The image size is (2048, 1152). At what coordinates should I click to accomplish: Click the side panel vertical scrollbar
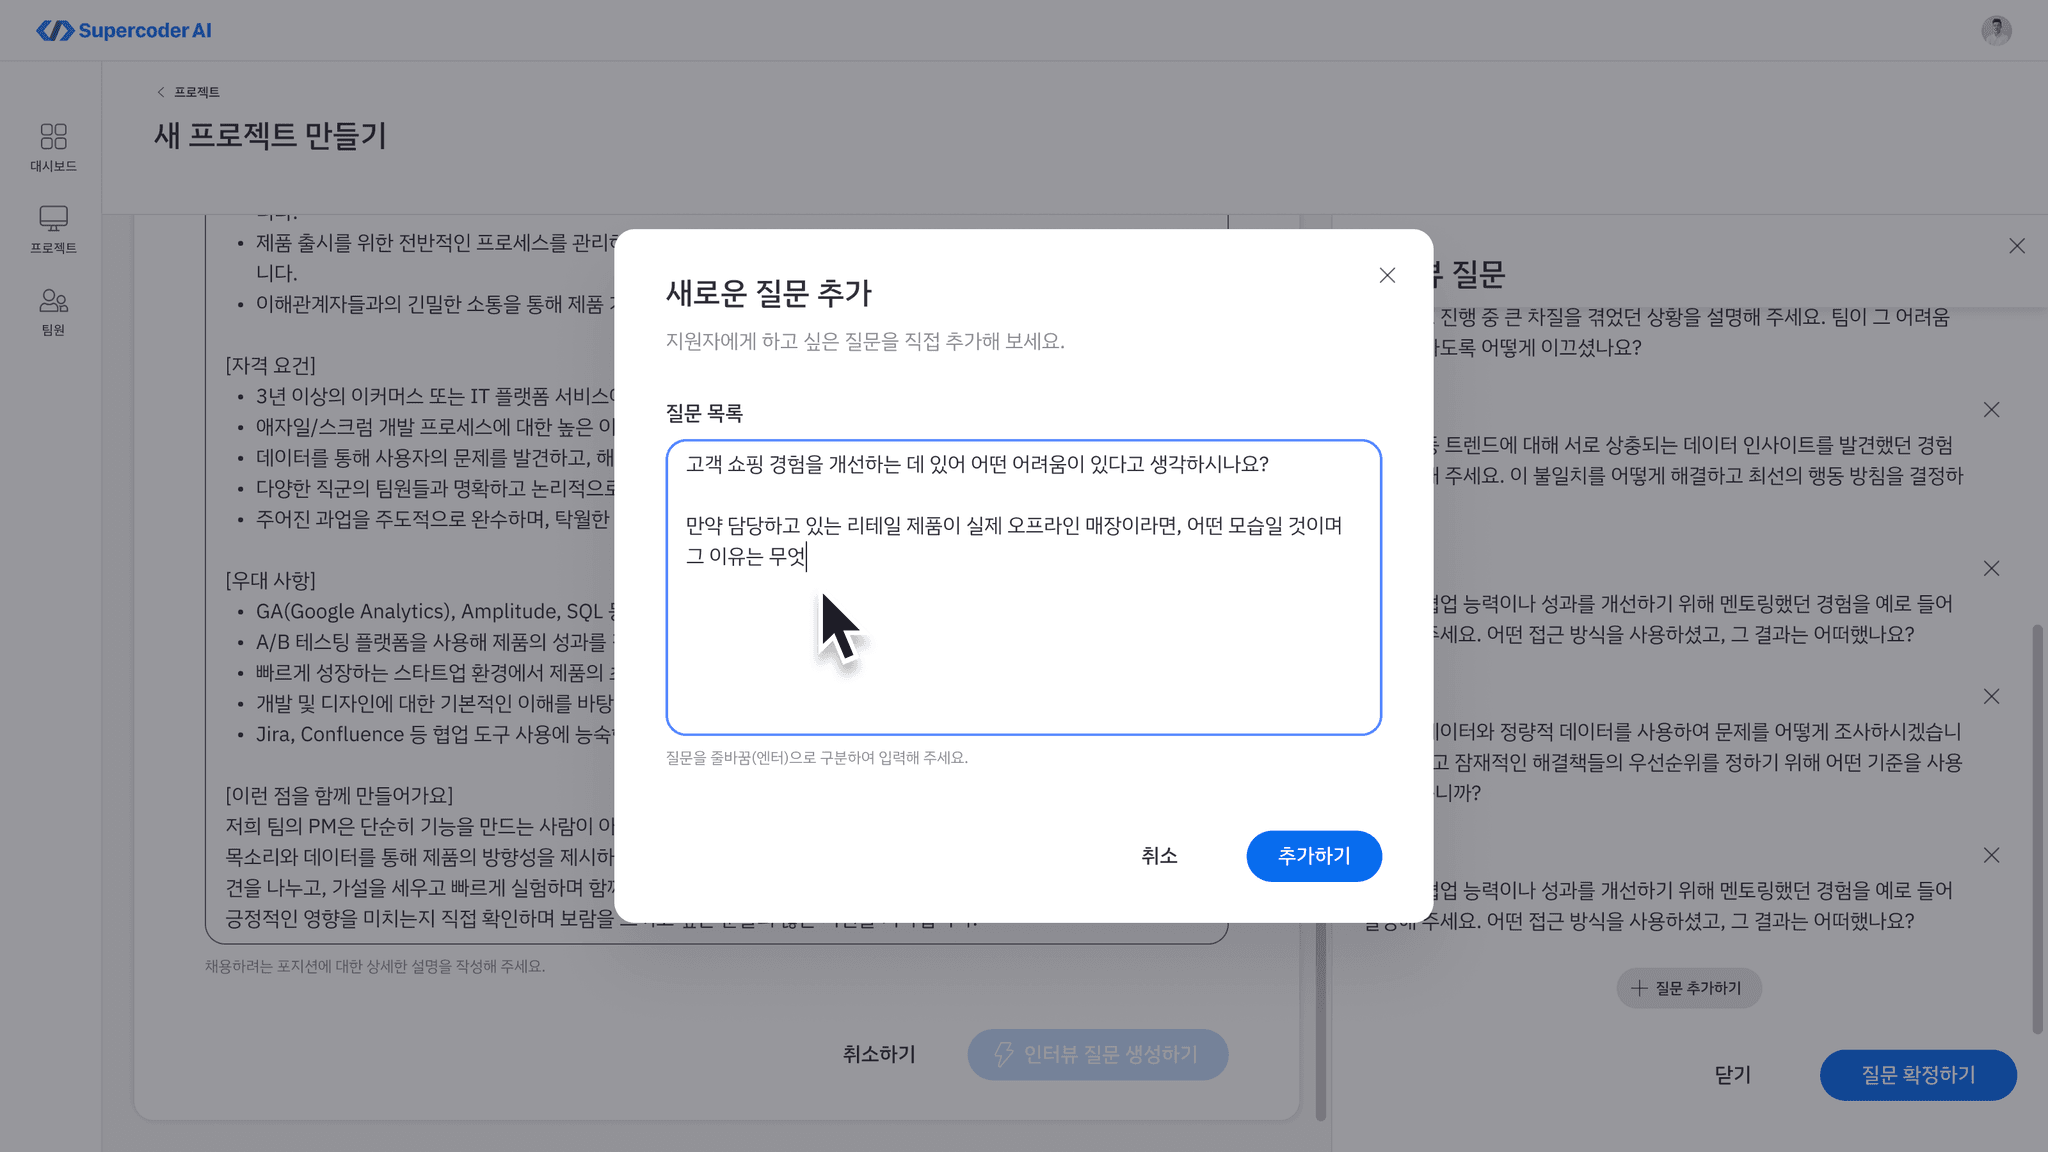2037,828
